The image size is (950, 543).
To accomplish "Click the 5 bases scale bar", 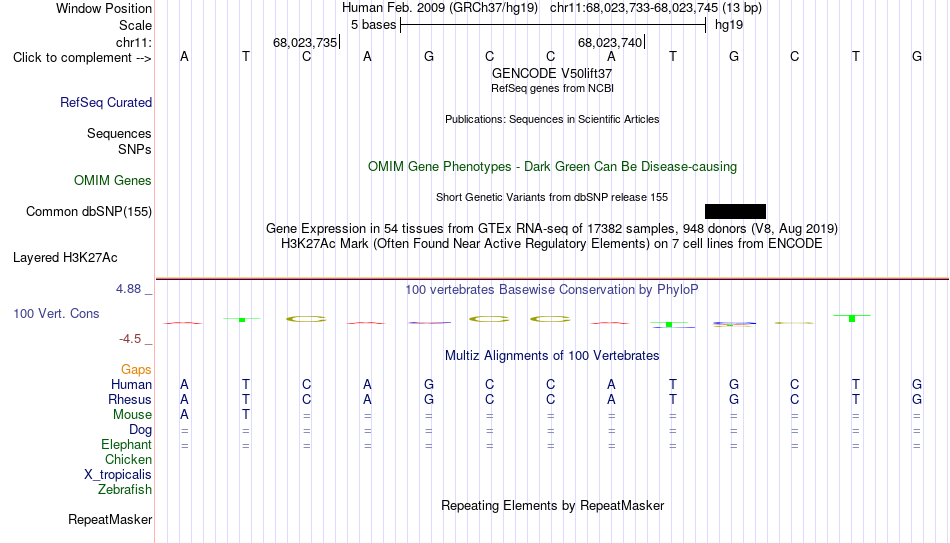I will [553, 25].
